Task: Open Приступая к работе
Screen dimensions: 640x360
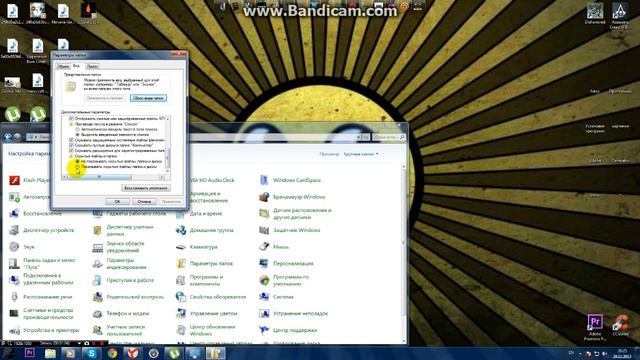Action: [x=123, y=280]
